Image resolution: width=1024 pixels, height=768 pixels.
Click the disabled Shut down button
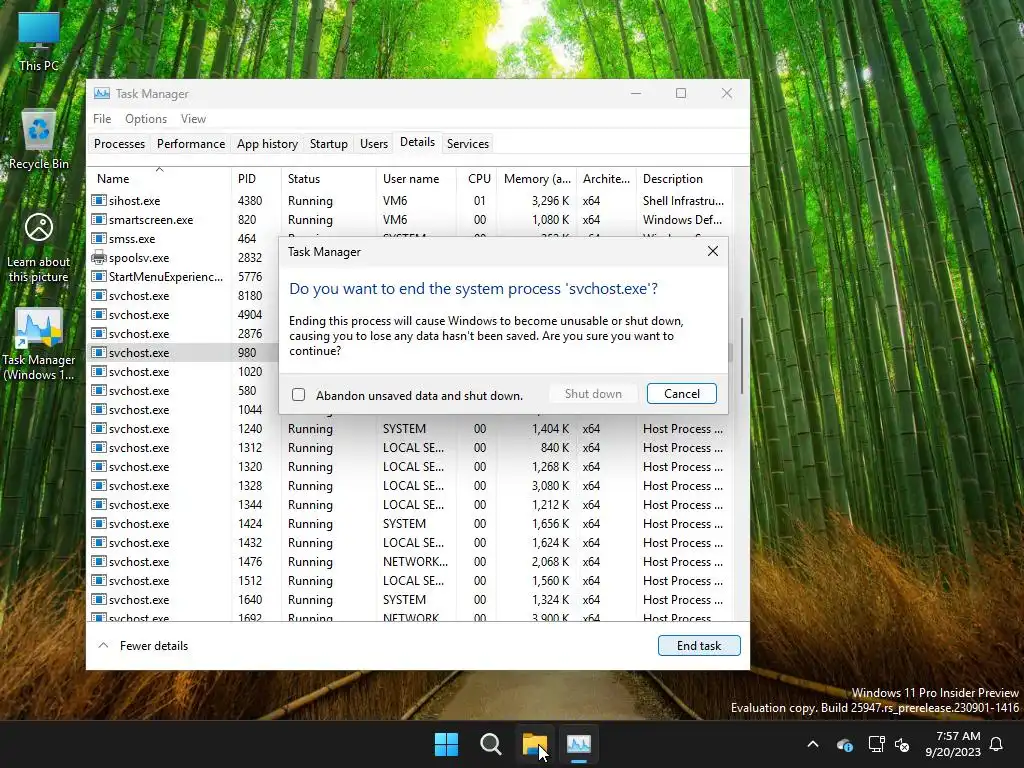(593, 394)
